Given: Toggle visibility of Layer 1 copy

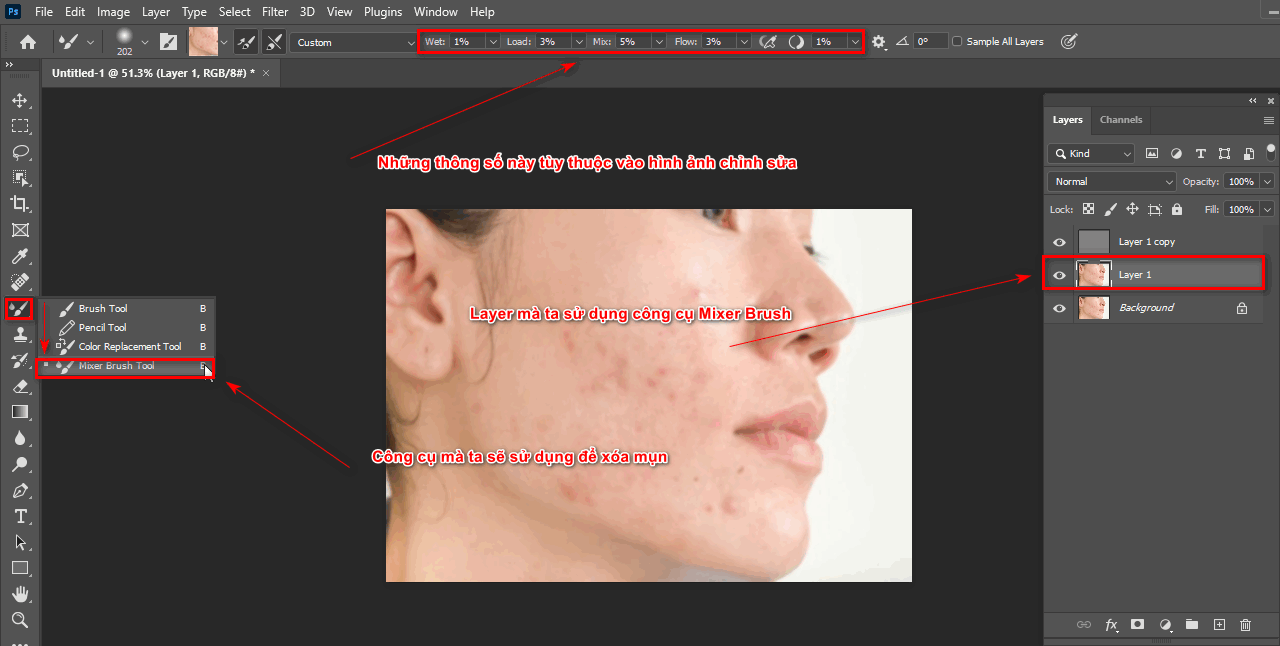Looking at the screenshot, I should pyautogui.click(x=1058, y=241).
